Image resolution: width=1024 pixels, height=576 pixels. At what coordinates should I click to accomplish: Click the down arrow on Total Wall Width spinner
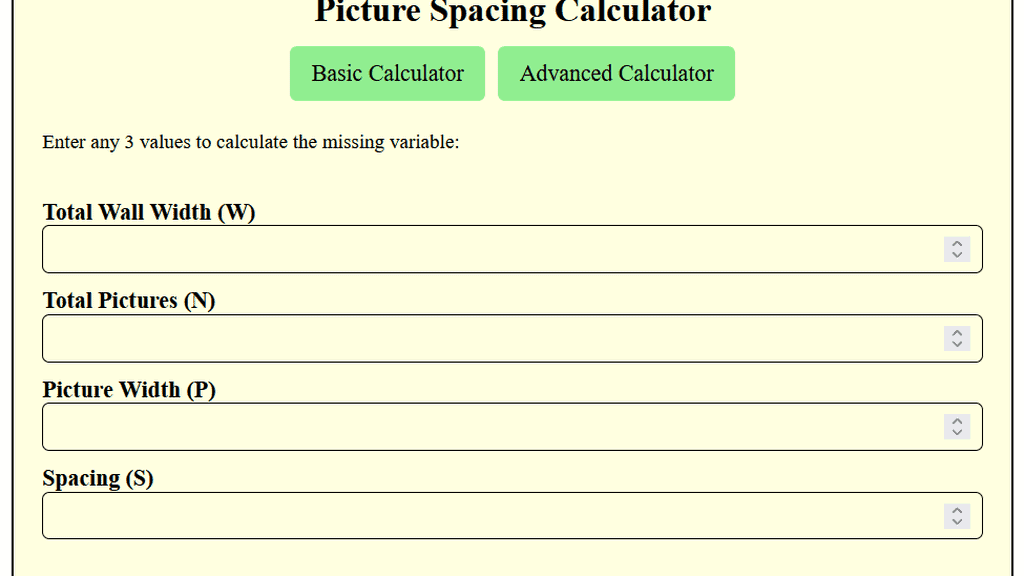click(x=957, y=255)
